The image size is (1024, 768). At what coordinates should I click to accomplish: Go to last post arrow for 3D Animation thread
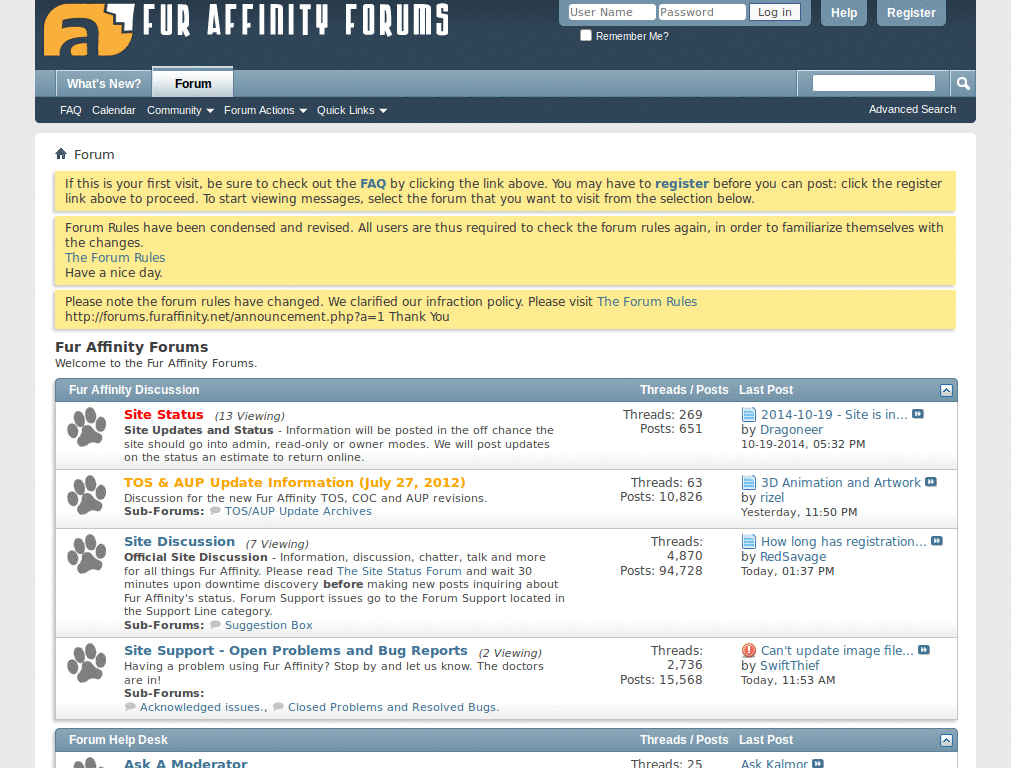[931, 482]
